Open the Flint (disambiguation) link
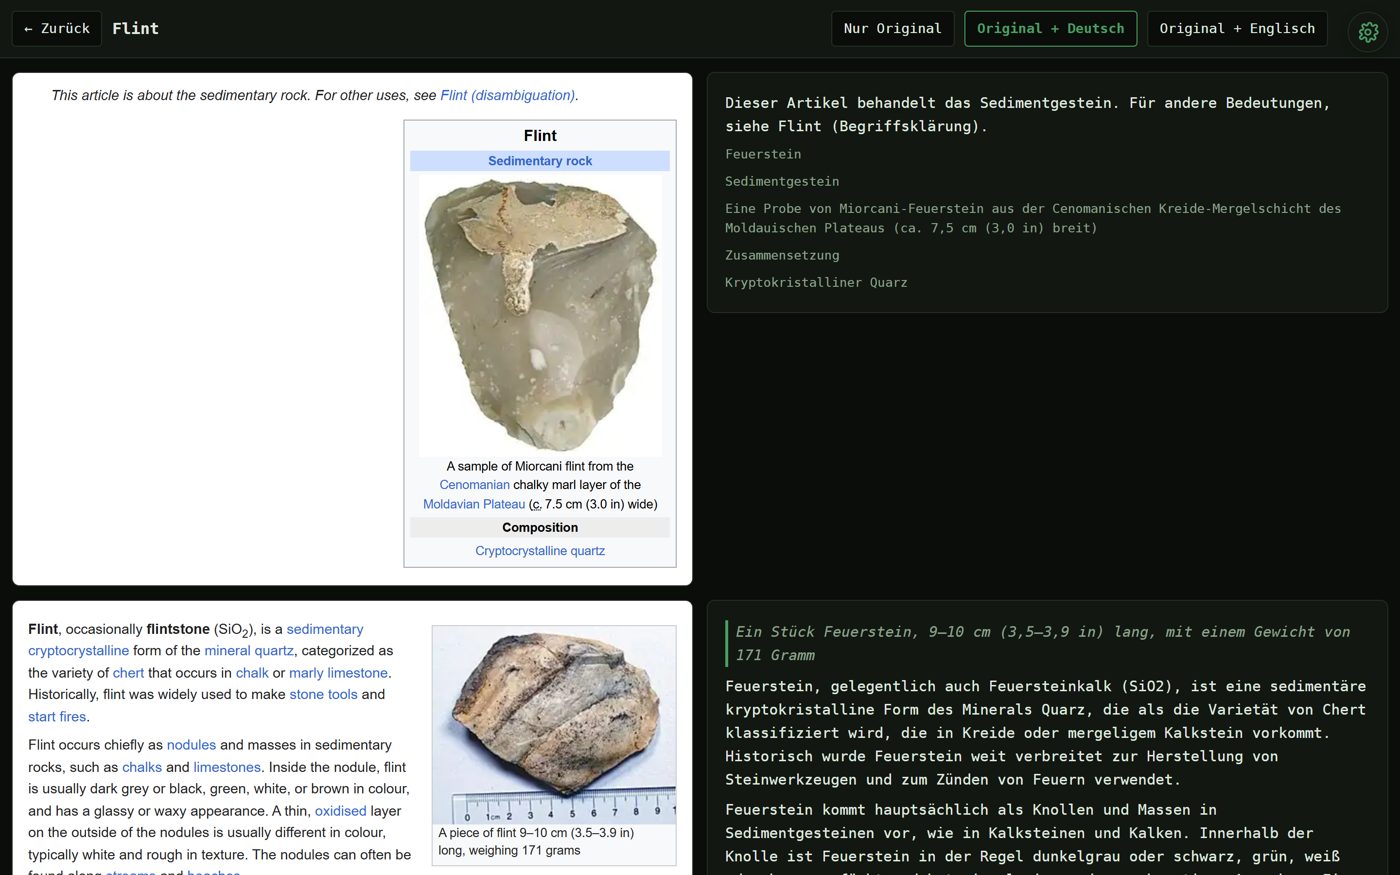Image resolution: width=1400 pixels, height=875 pixels. click(508, 95)
